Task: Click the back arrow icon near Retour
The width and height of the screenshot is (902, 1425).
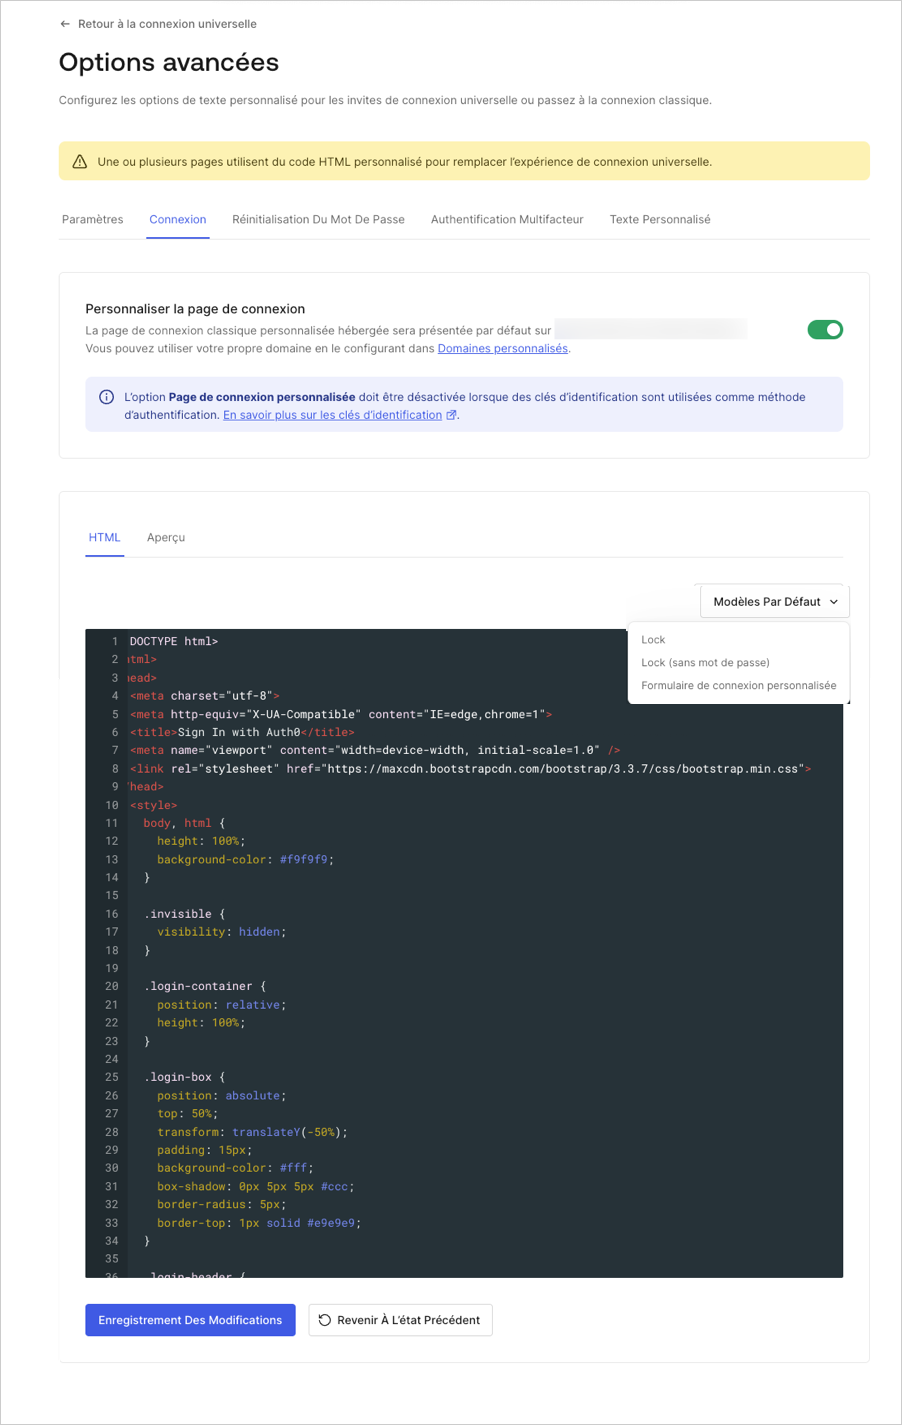Action: (65, 24)
